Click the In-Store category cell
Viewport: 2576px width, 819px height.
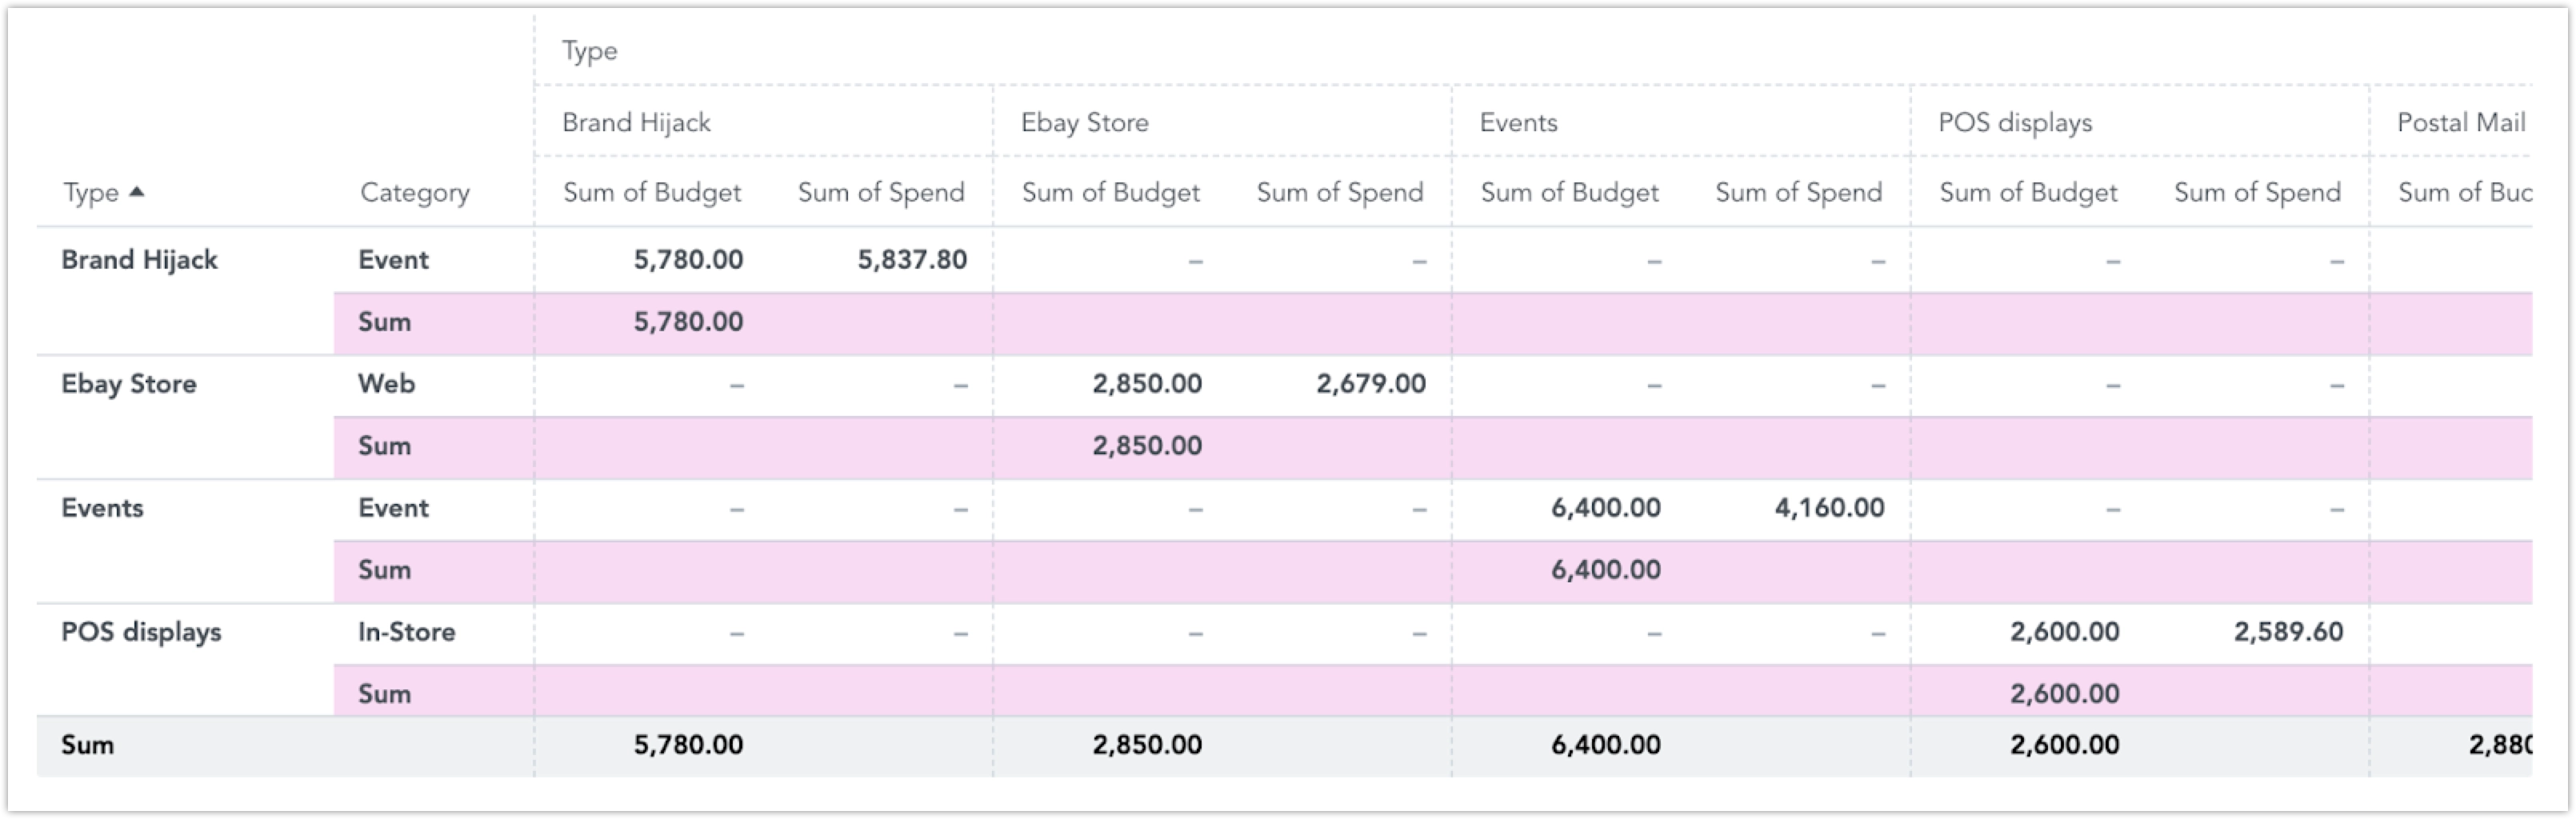click(406, 632)
